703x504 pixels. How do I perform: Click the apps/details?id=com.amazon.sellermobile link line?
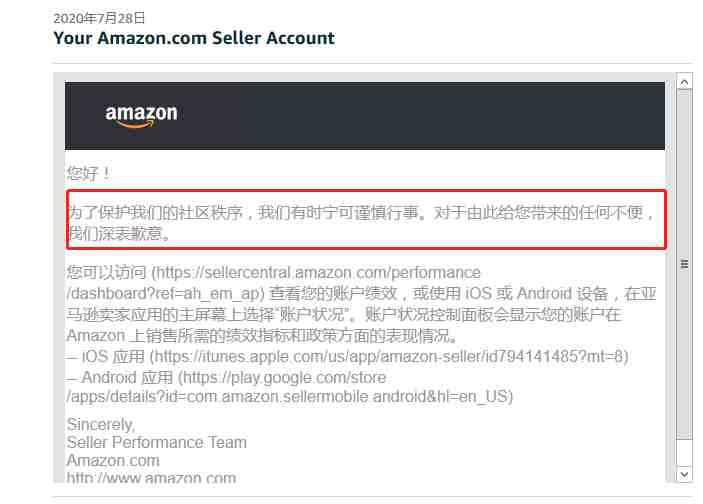(x=289, y=397)
